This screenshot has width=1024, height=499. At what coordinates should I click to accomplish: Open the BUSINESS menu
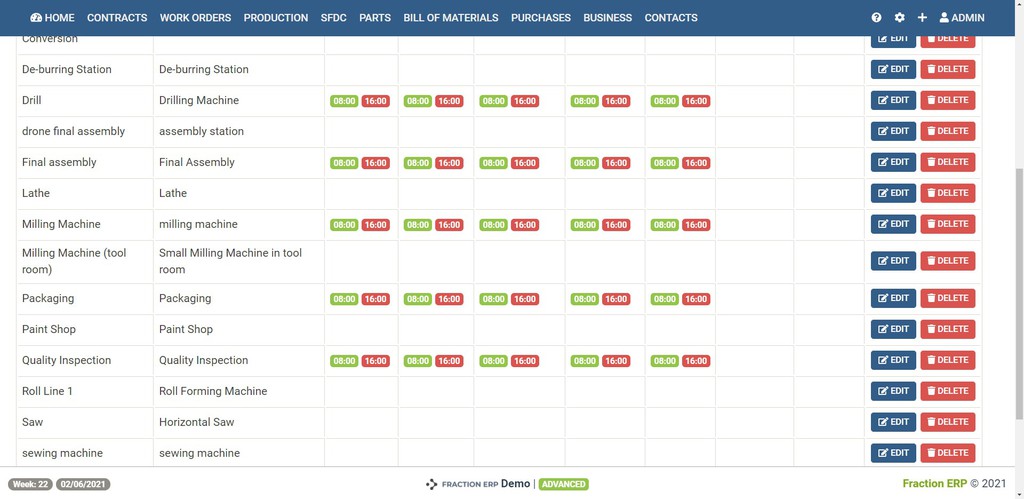pos(607,18)
